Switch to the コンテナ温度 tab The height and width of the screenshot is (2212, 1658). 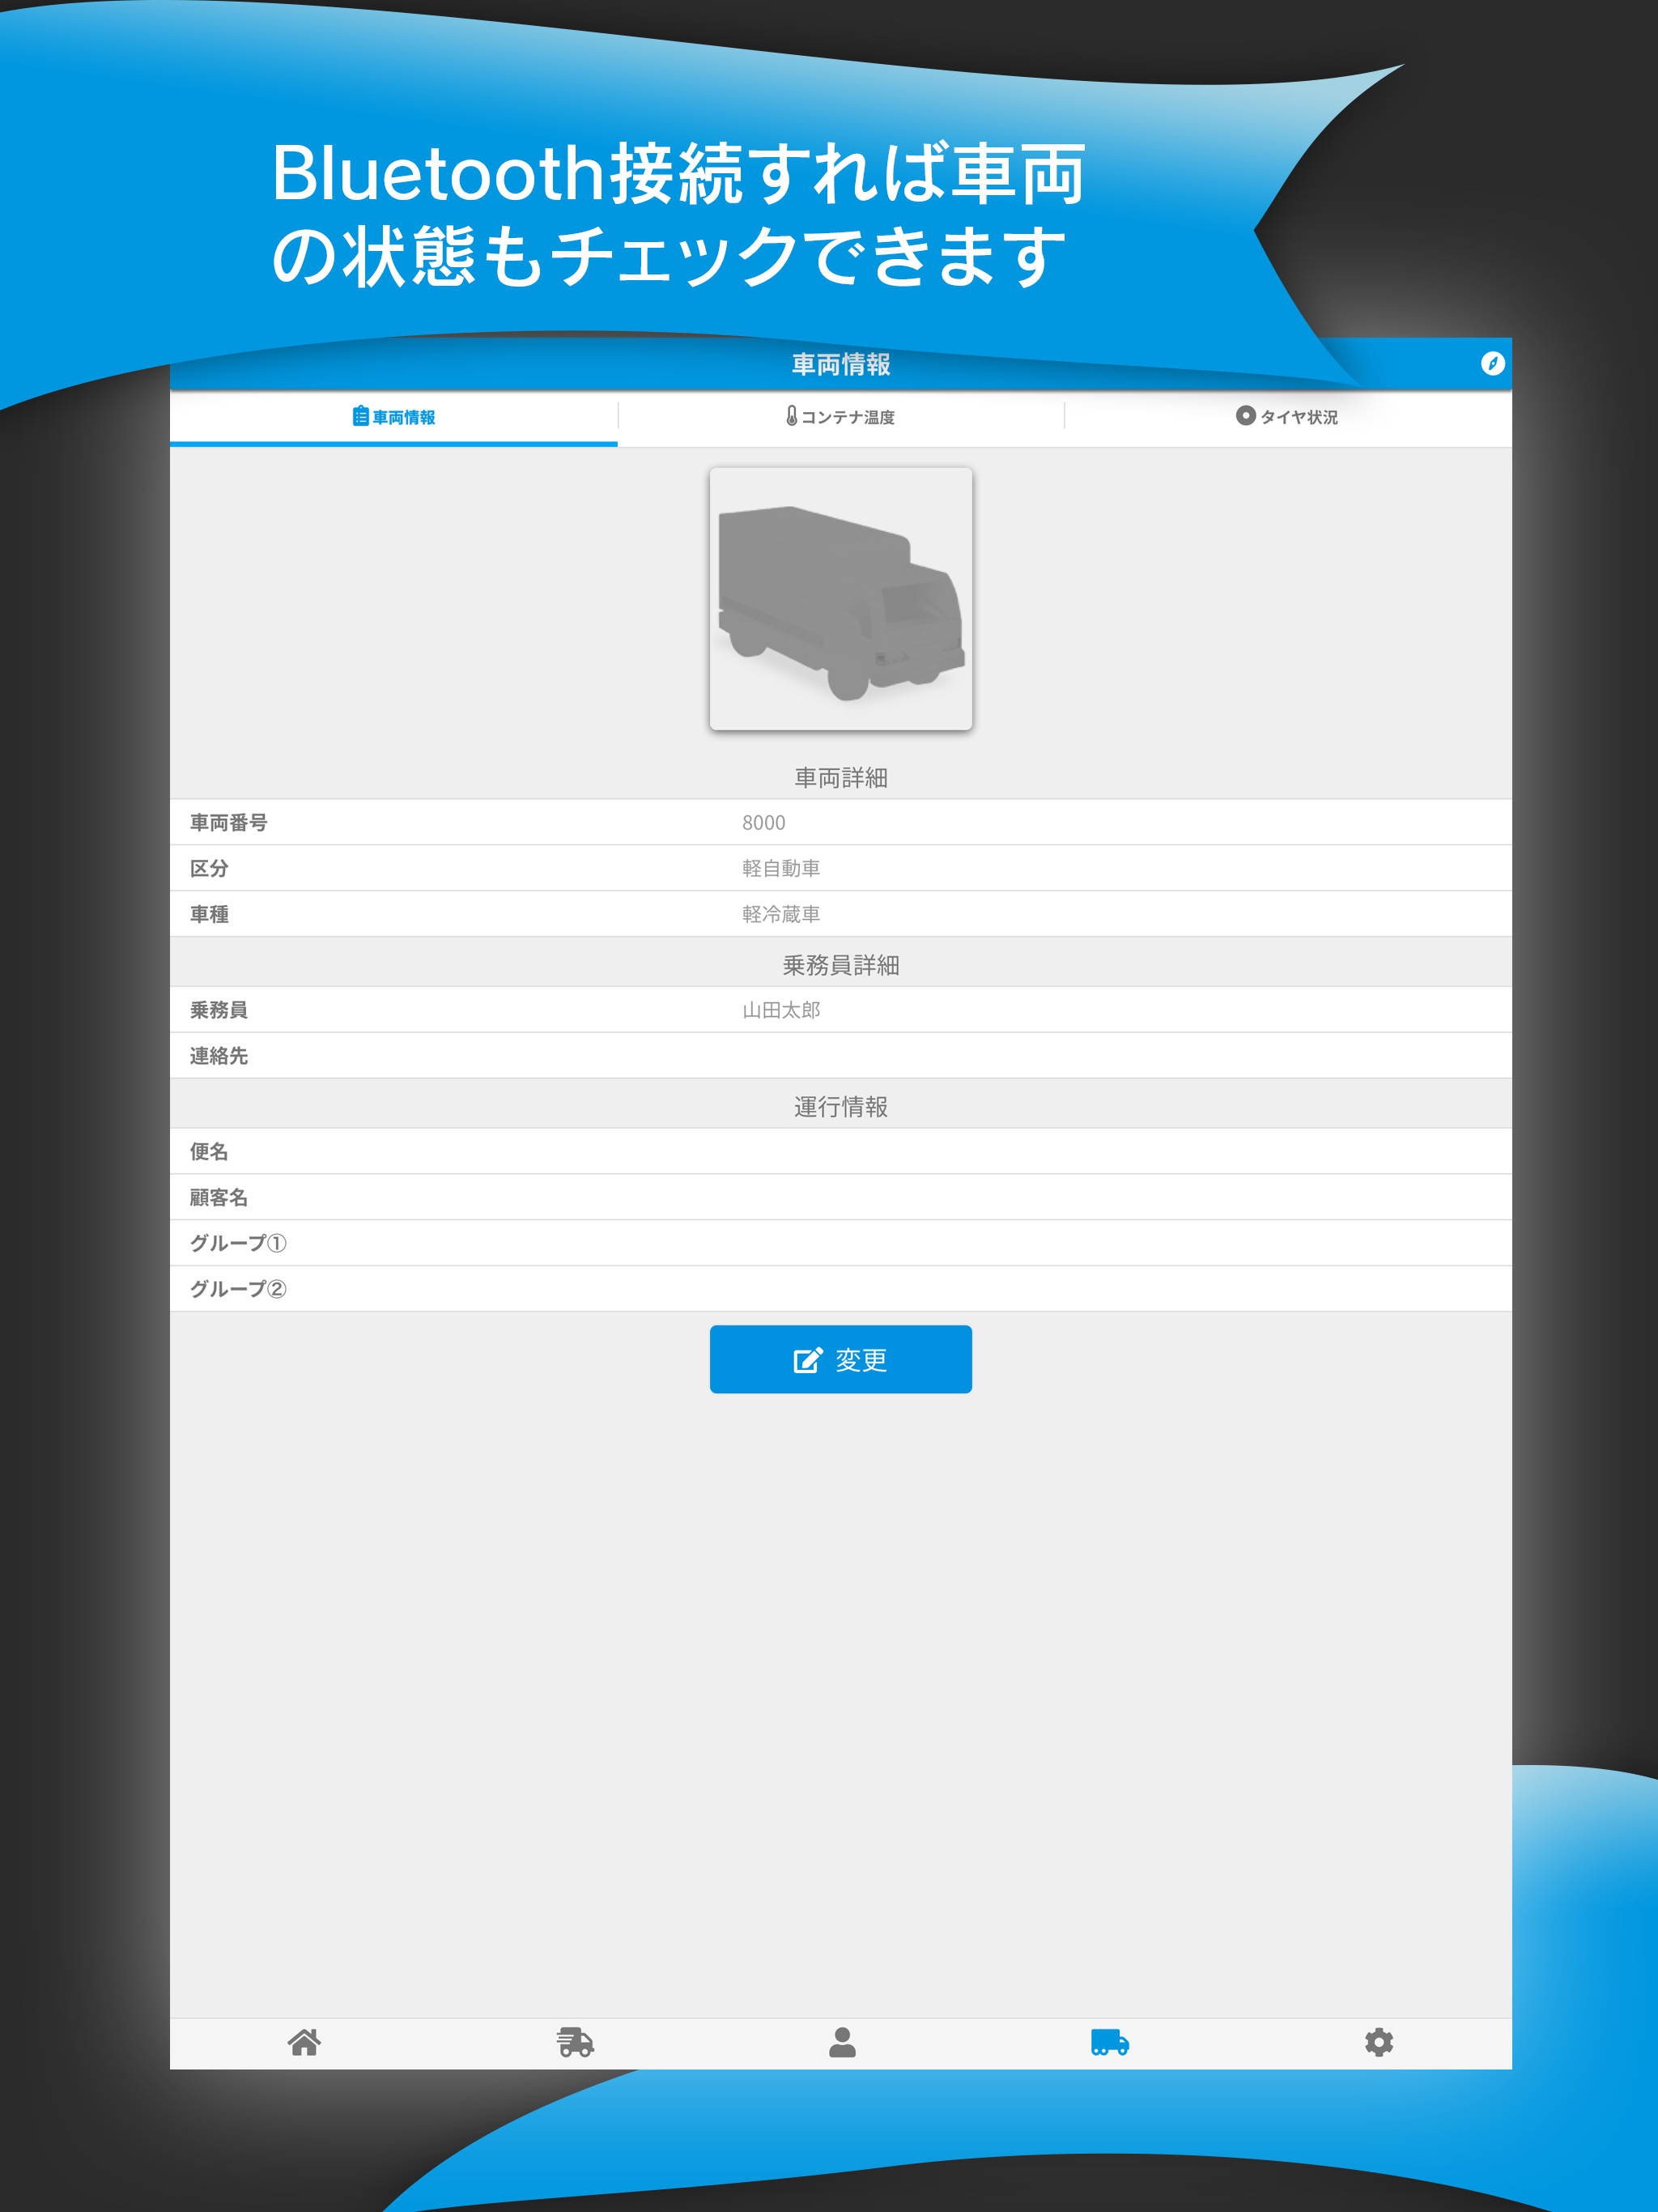pyautogui.click(x=841, y=417)
